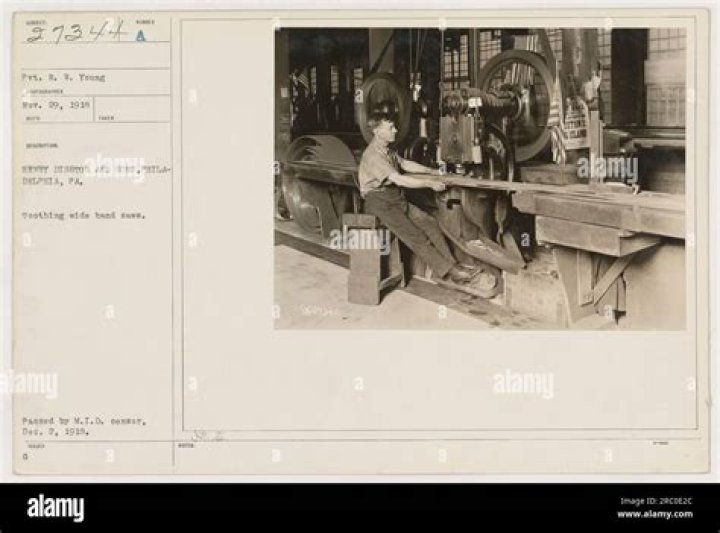
Task: Select the caption Toothing wide band saws
Action: [x=84, y=215]
